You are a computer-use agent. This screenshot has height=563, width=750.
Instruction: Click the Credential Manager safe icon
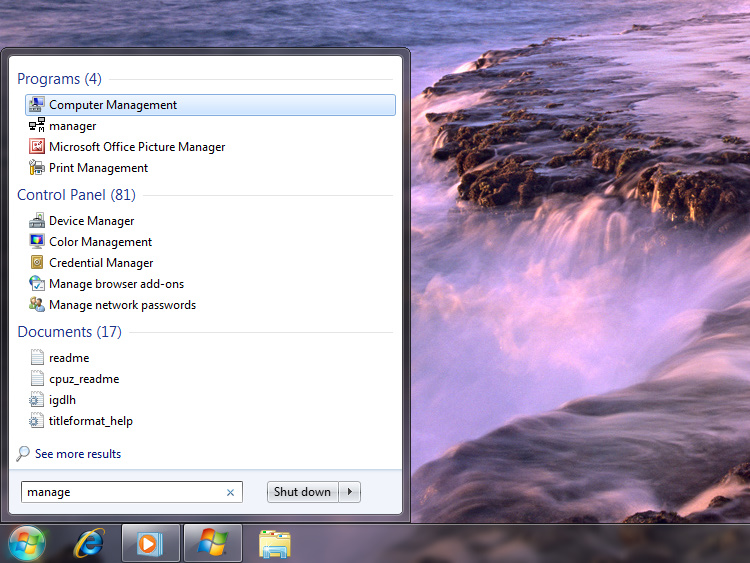37,262
